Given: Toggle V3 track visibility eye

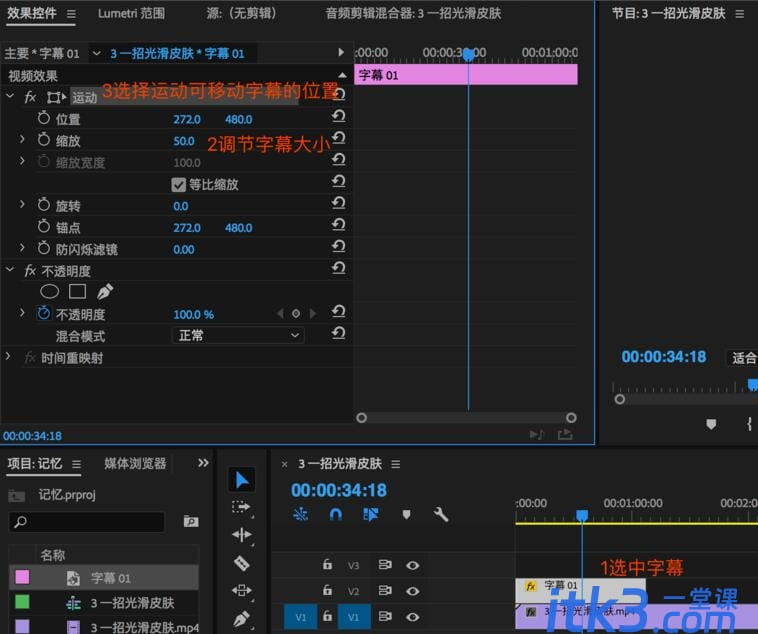Looking at the screenshot, I should tap(412, 565).
